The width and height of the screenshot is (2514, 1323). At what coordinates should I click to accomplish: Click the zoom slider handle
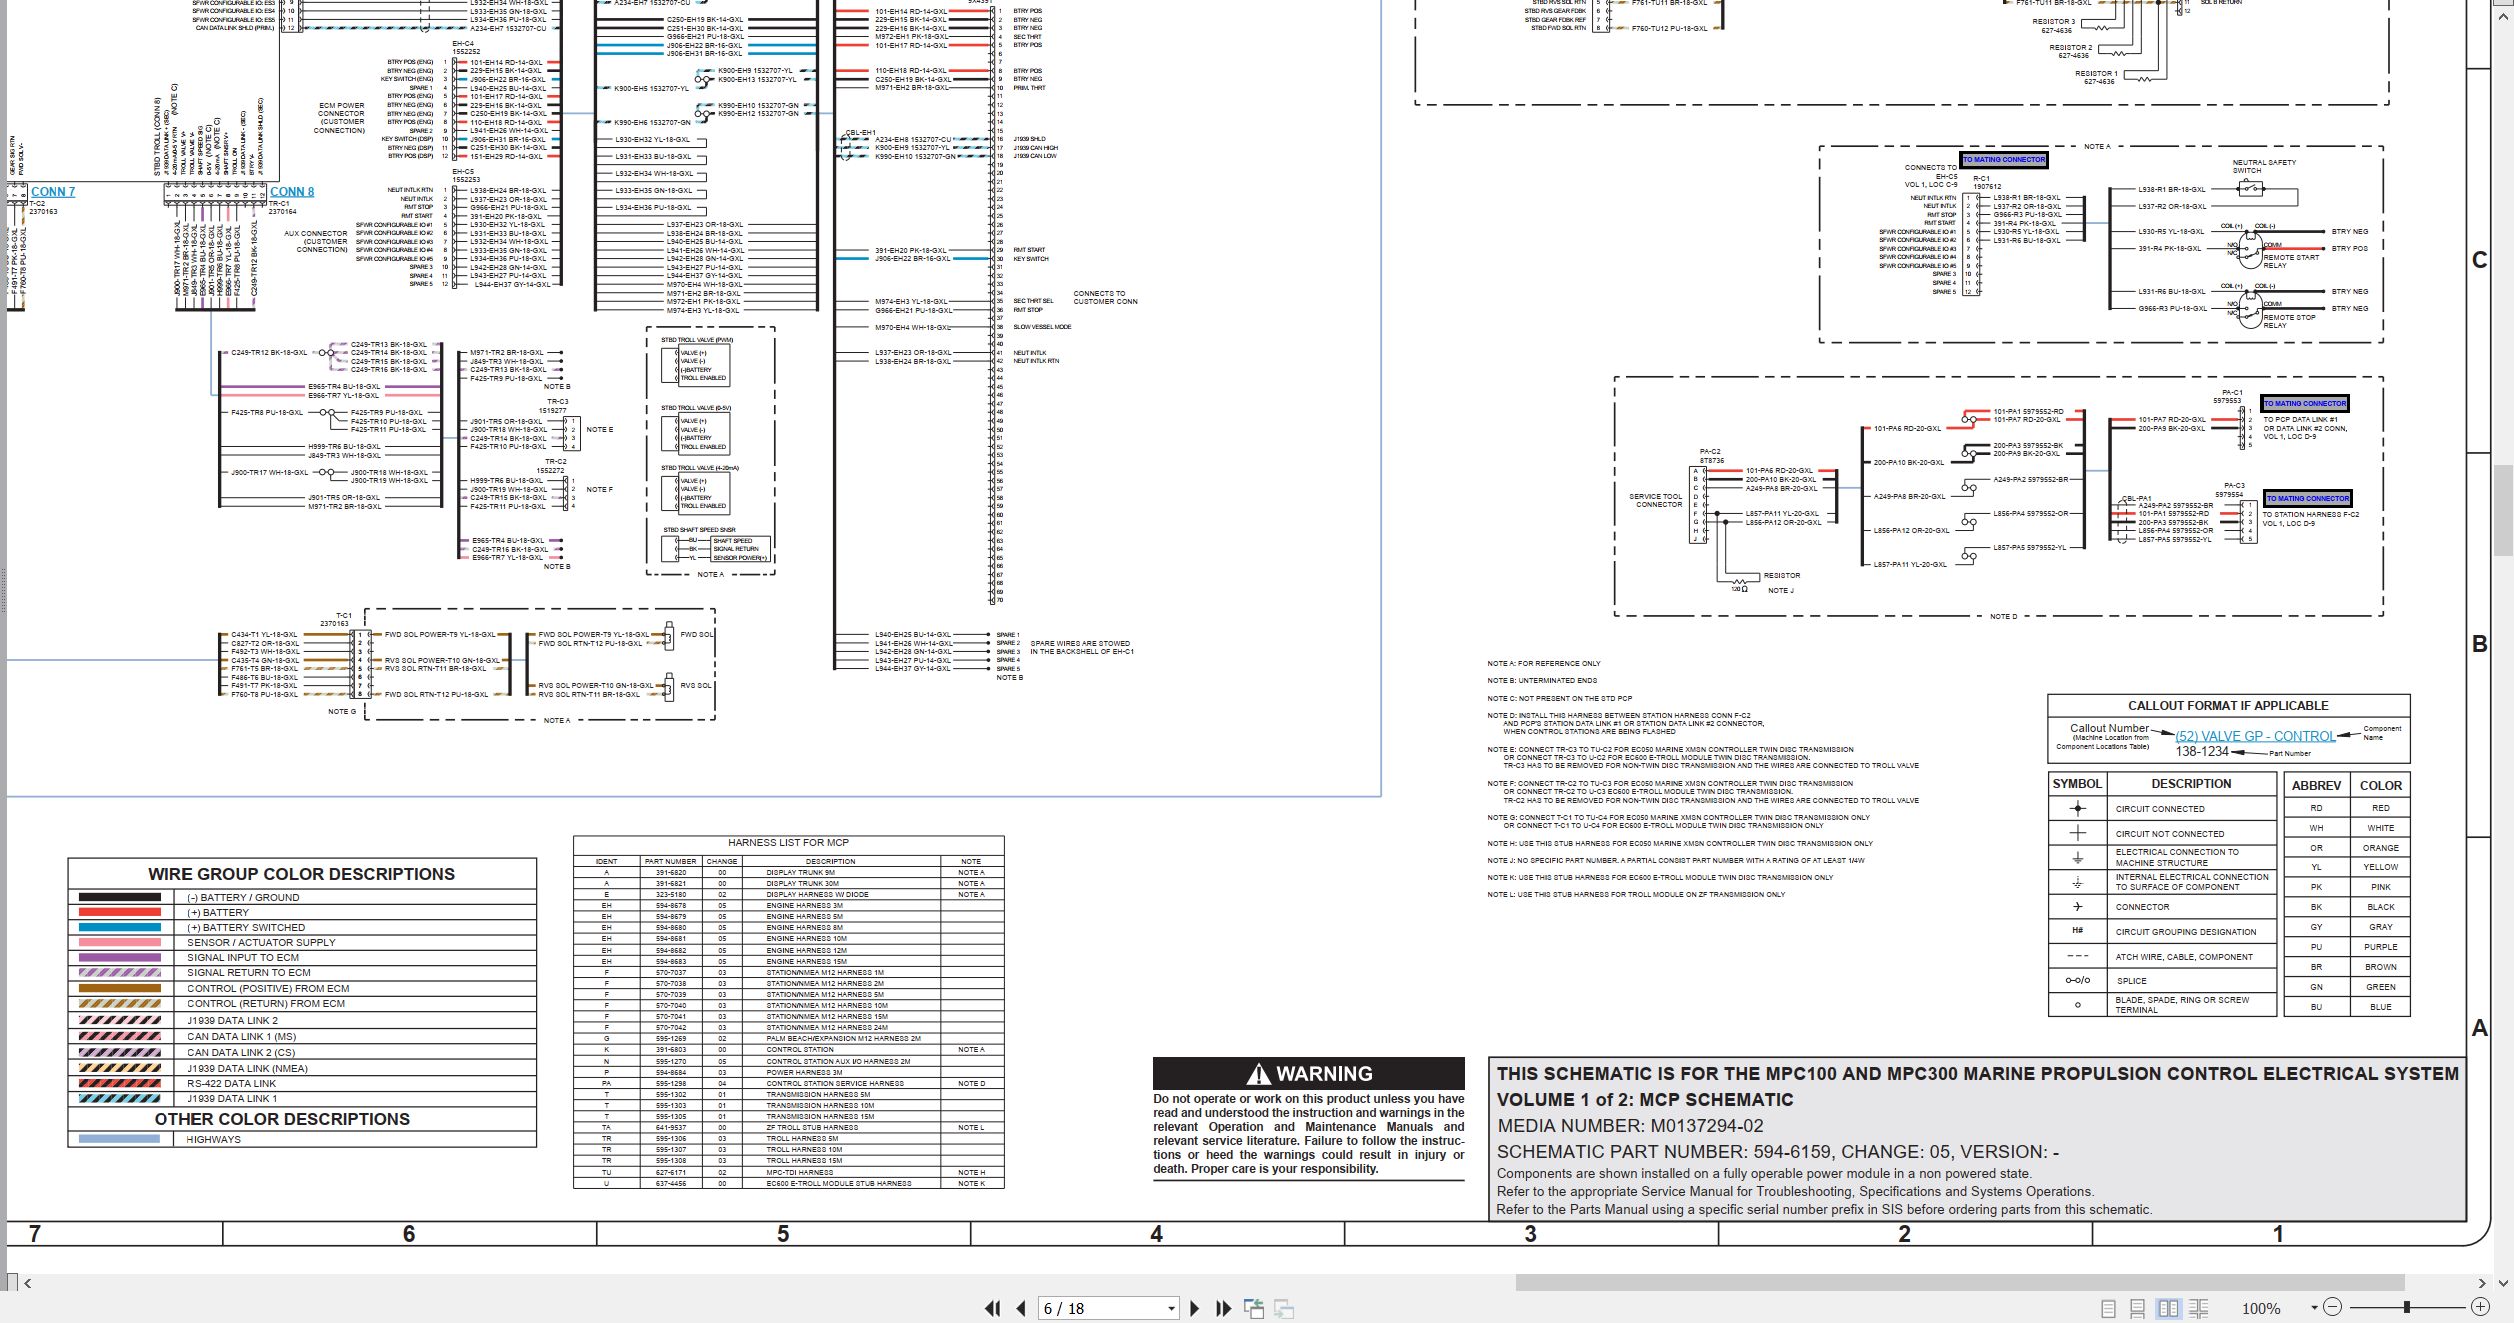click(x=2406, y=1307)
